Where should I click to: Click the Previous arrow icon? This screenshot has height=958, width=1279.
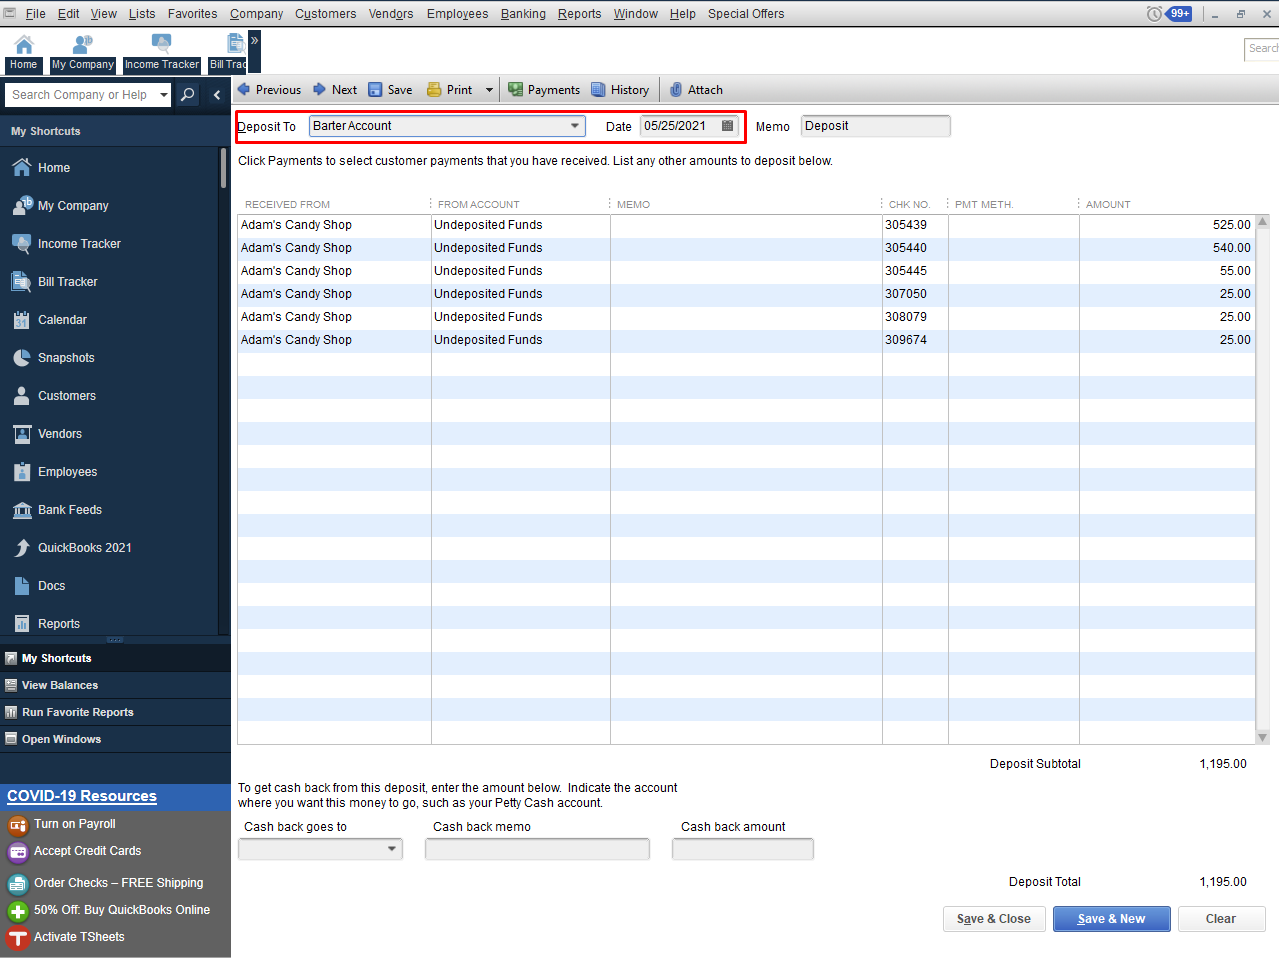pyautogui.click(x=243, y=89)
